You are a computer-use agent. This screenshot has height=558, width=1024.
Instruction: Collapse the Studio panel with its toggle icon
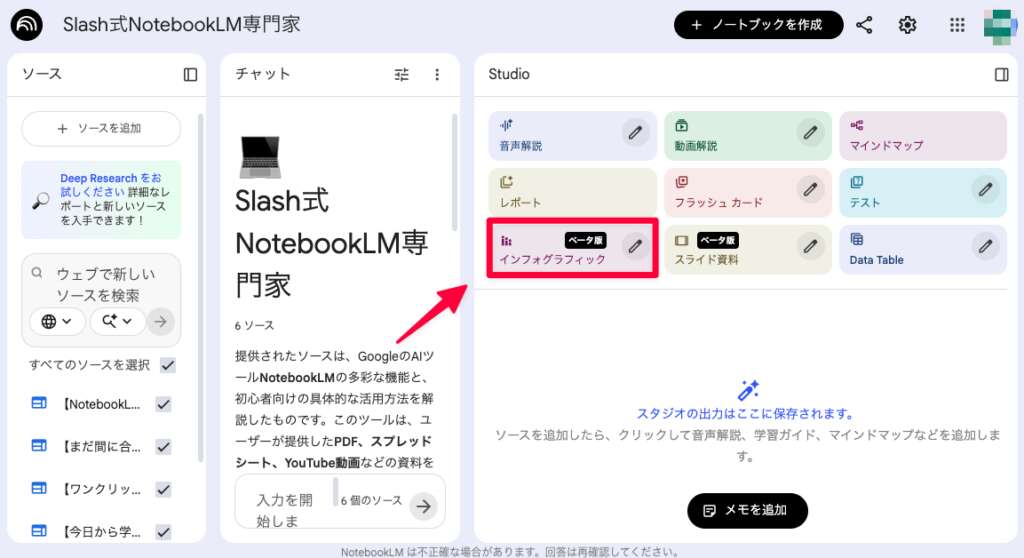point(1001,74)
